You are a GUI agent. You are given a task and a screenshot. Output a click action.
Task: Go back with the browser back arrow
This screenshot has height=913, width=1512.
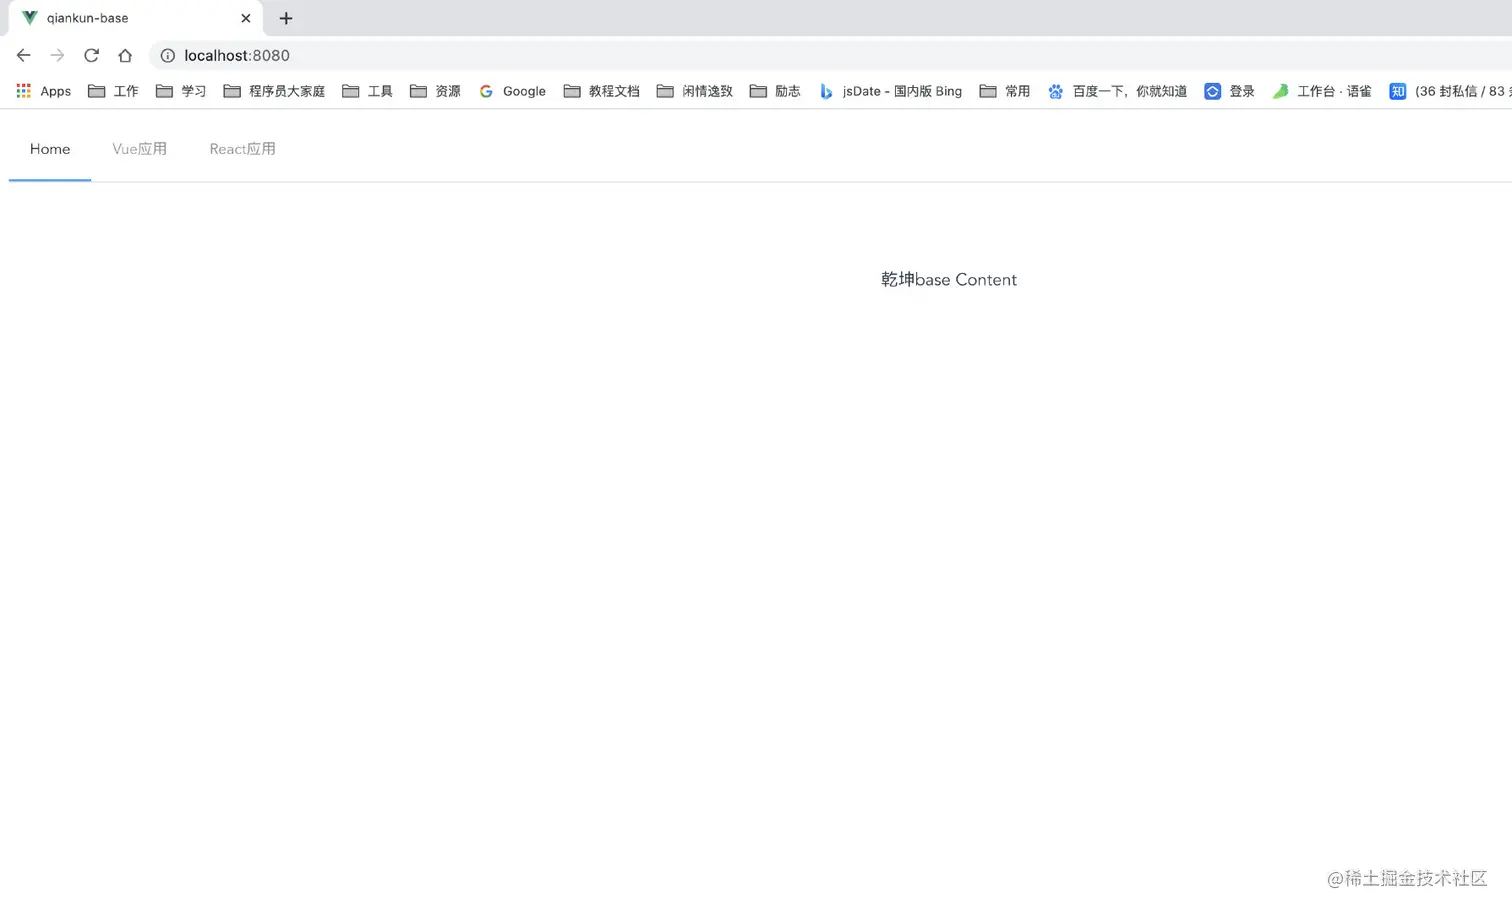[23, 56]
